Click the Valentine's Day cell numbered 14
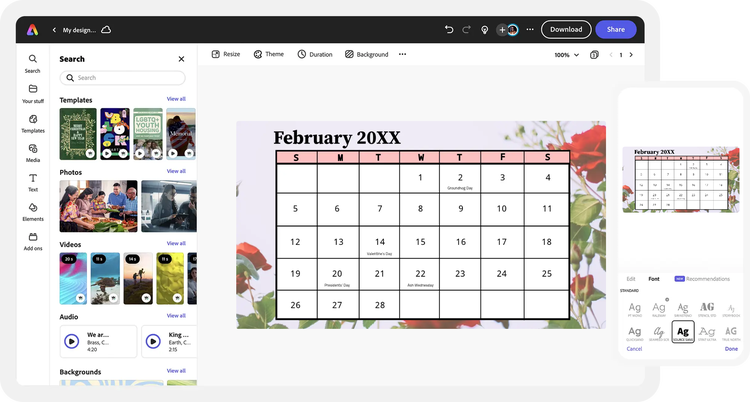Viewport: 750px width, 402px height. 379,243
